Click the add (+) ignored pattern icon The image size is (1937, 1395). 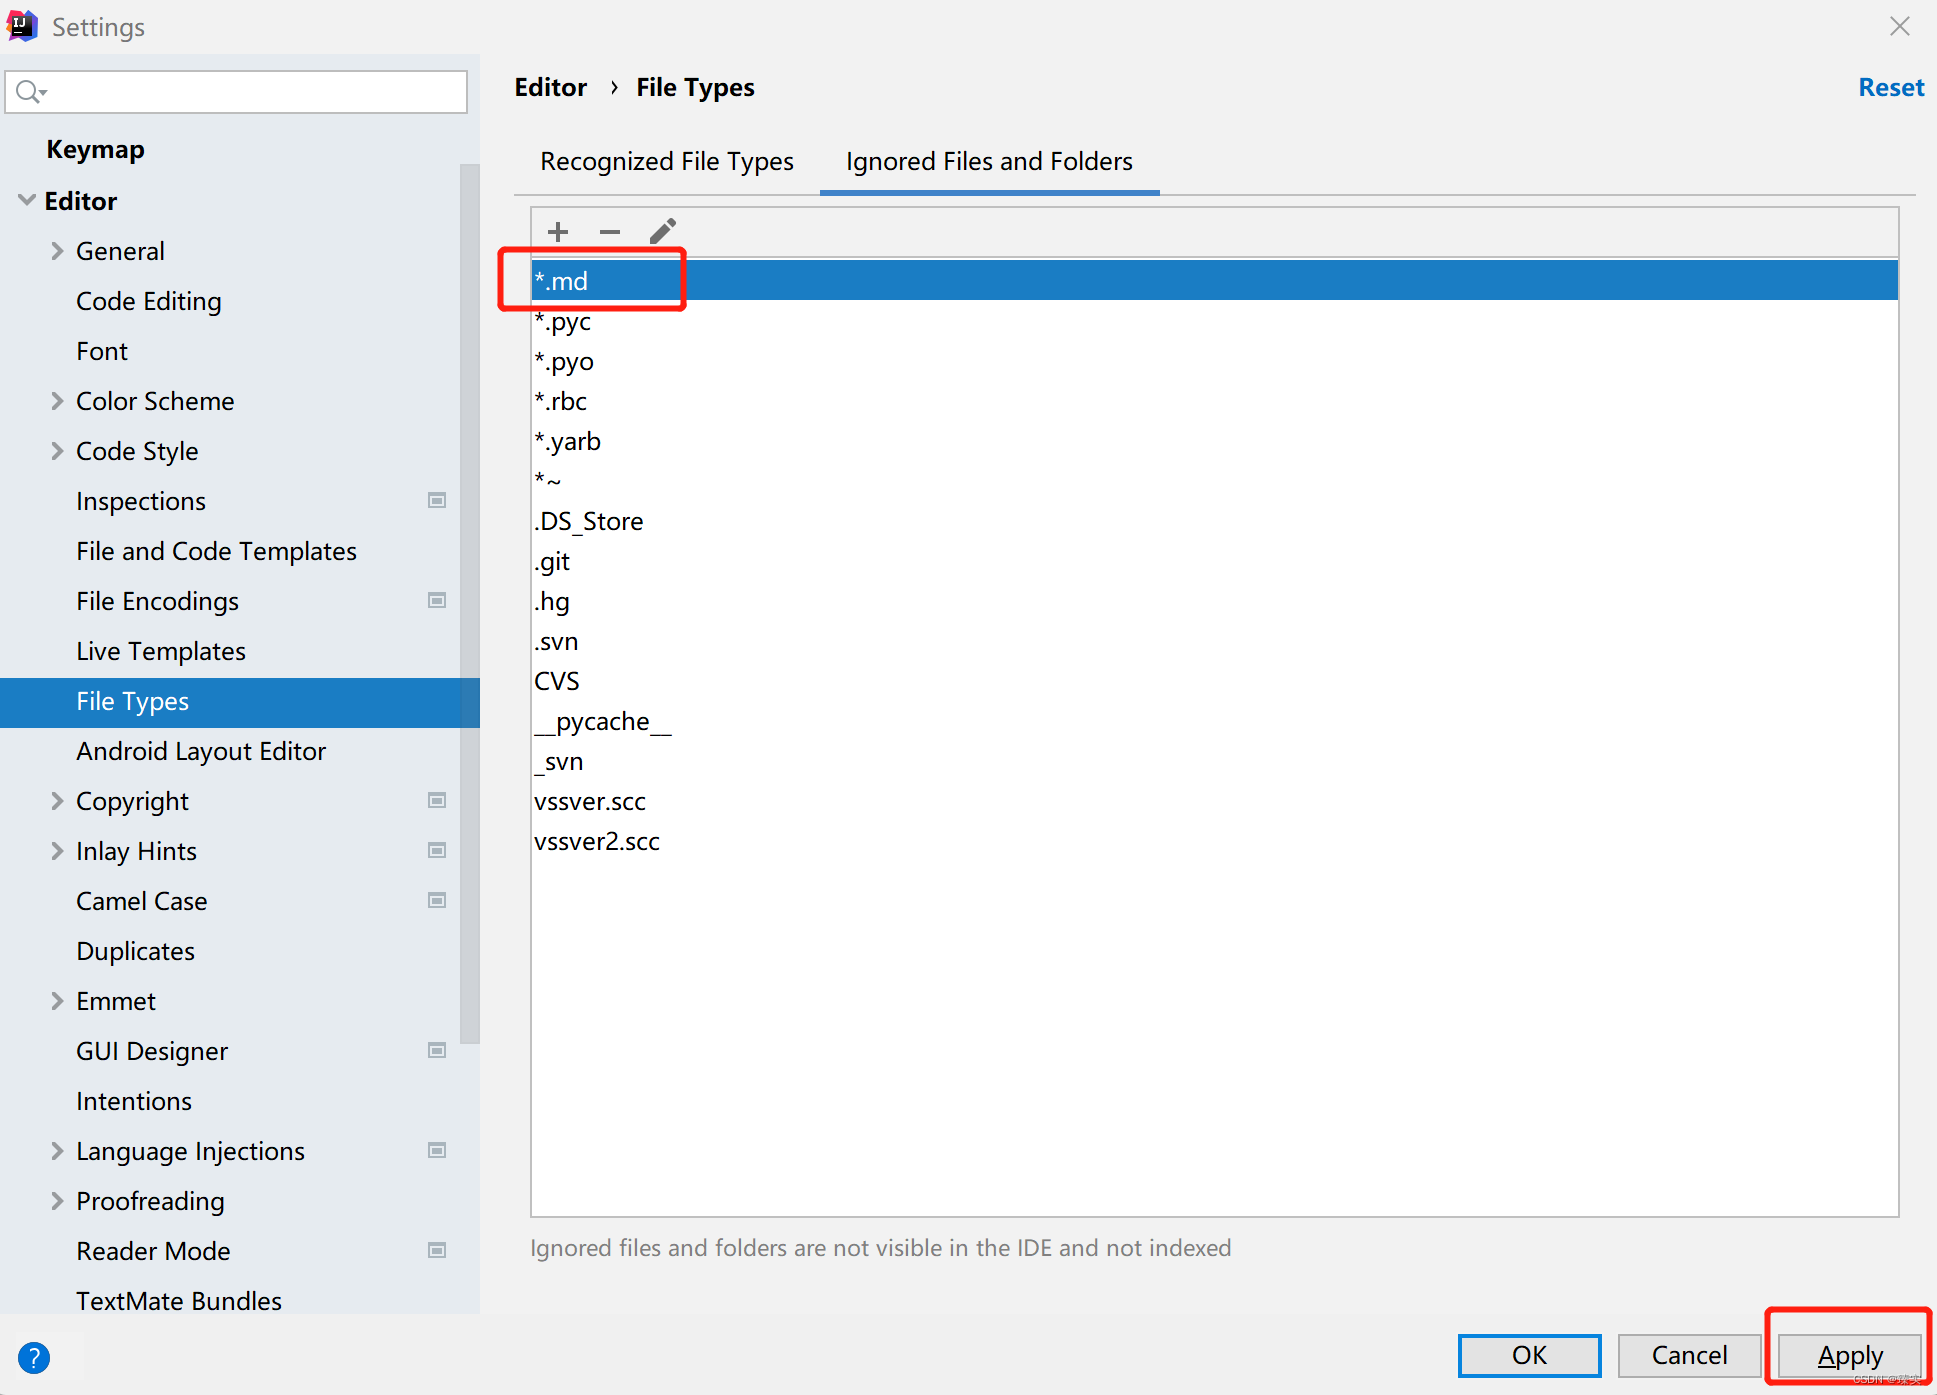coord(558,232)
